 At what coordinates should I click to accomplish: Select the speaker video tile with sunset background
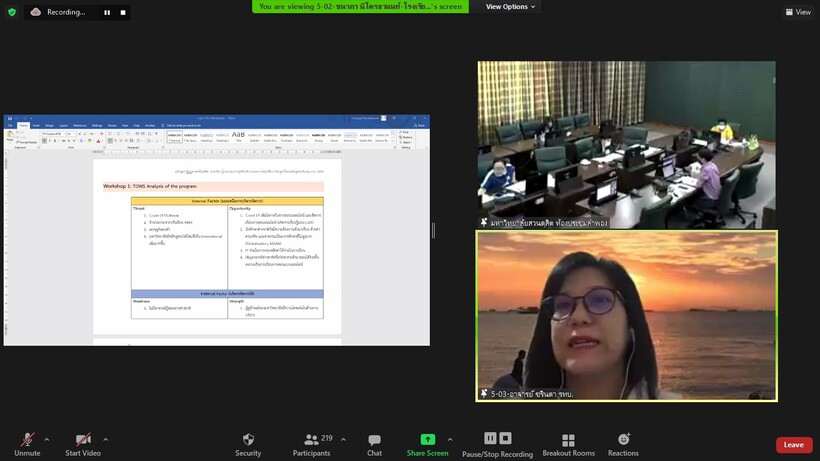point(627,316)
